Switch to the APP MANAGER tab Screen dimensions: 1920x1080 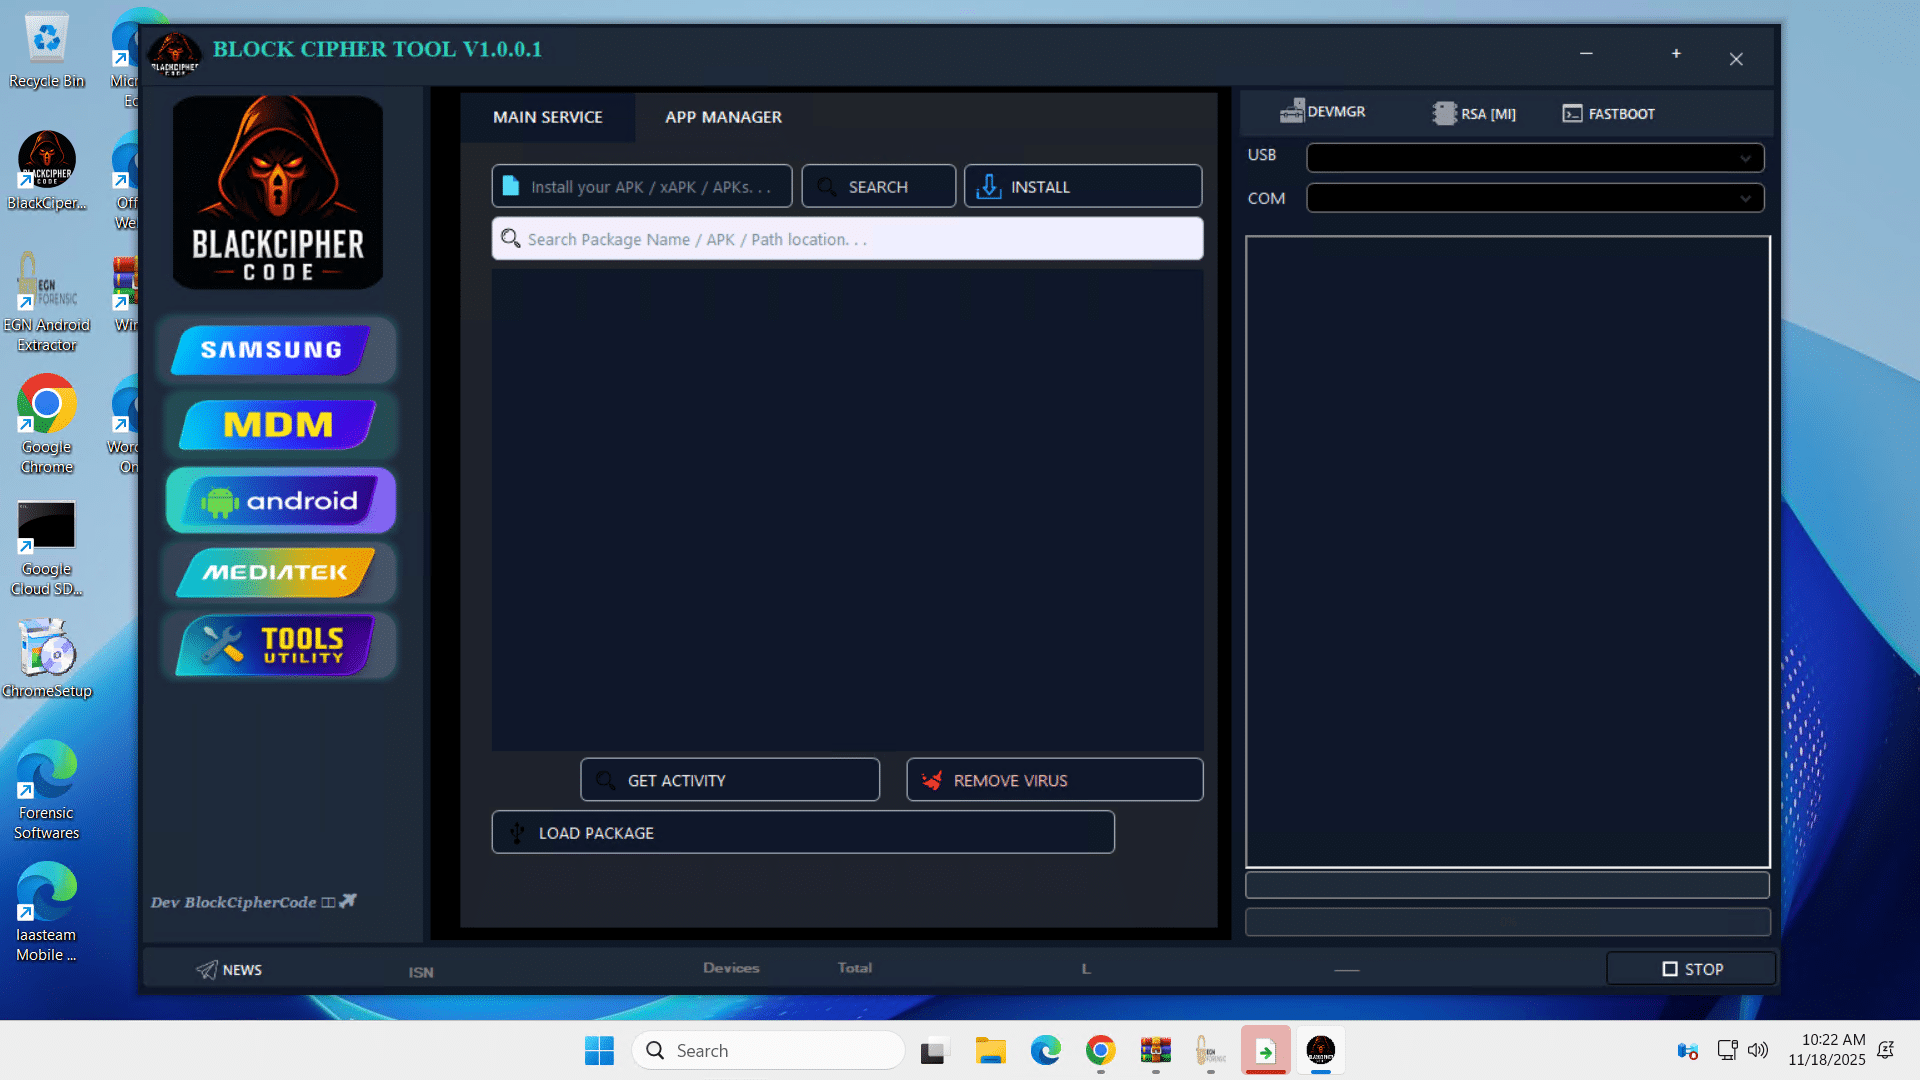pyautogui.click(x=723, y=117)
